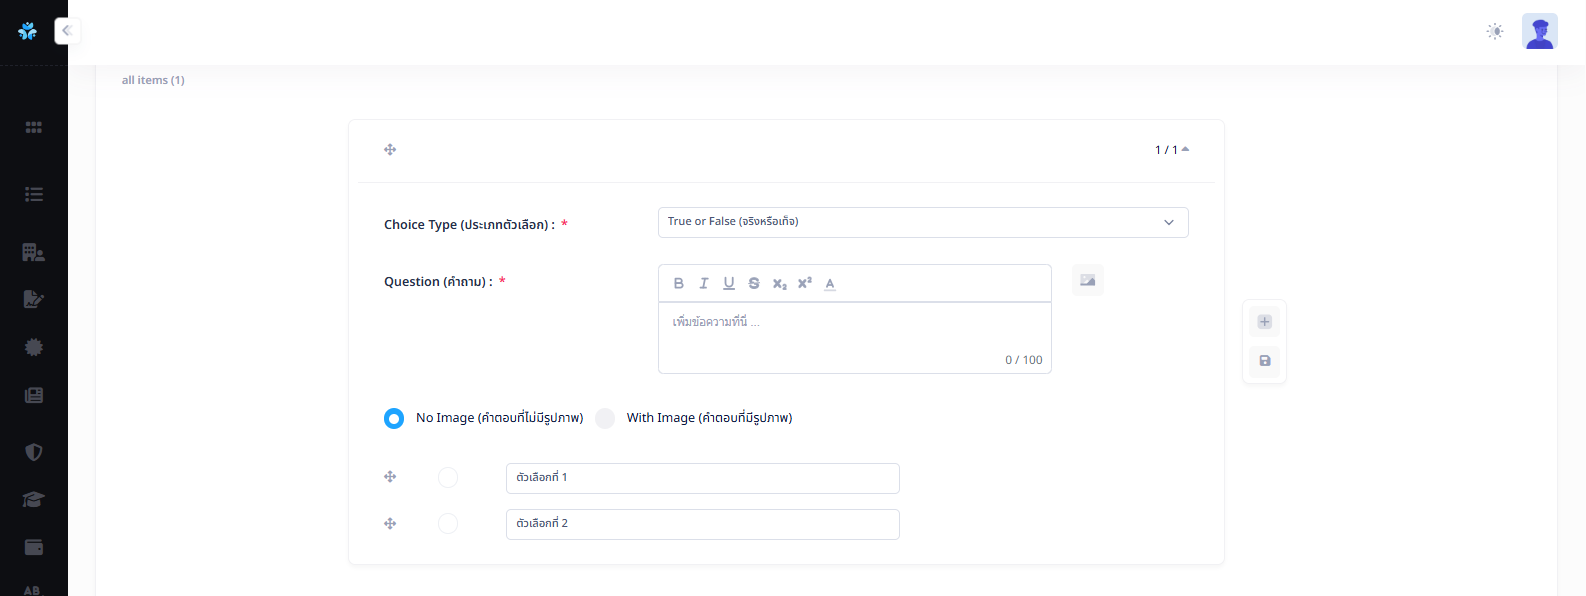Open the Choice Type dropdown
Viewport: 1586px width, 596px height.
pos(922,222)
